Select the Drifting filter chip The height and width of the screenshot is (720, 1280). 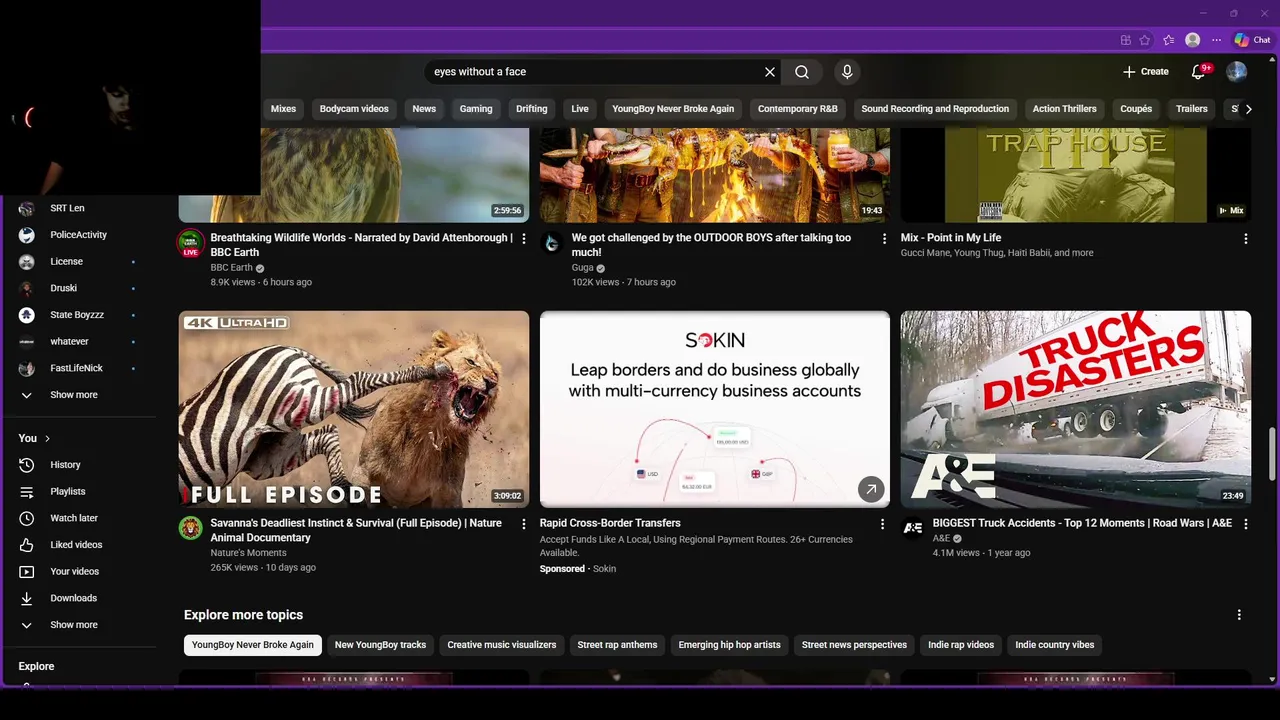coord(532,109)
